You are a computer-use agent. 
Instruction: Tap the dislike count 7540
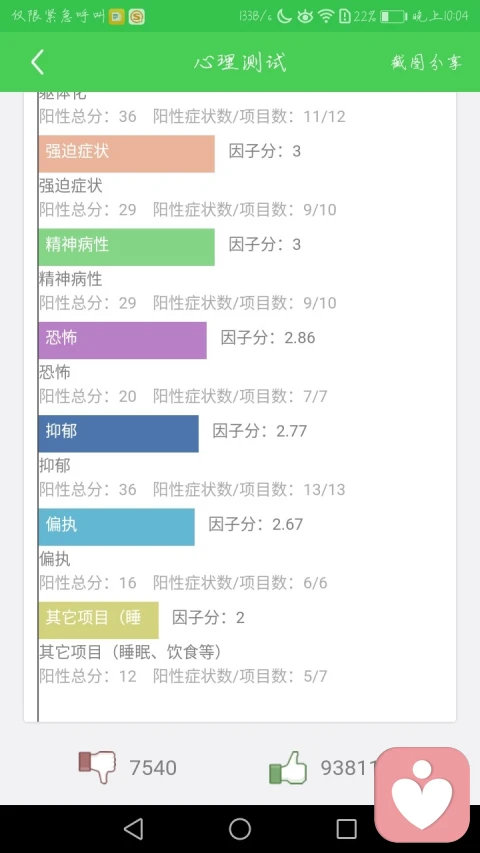click(153, 768)
